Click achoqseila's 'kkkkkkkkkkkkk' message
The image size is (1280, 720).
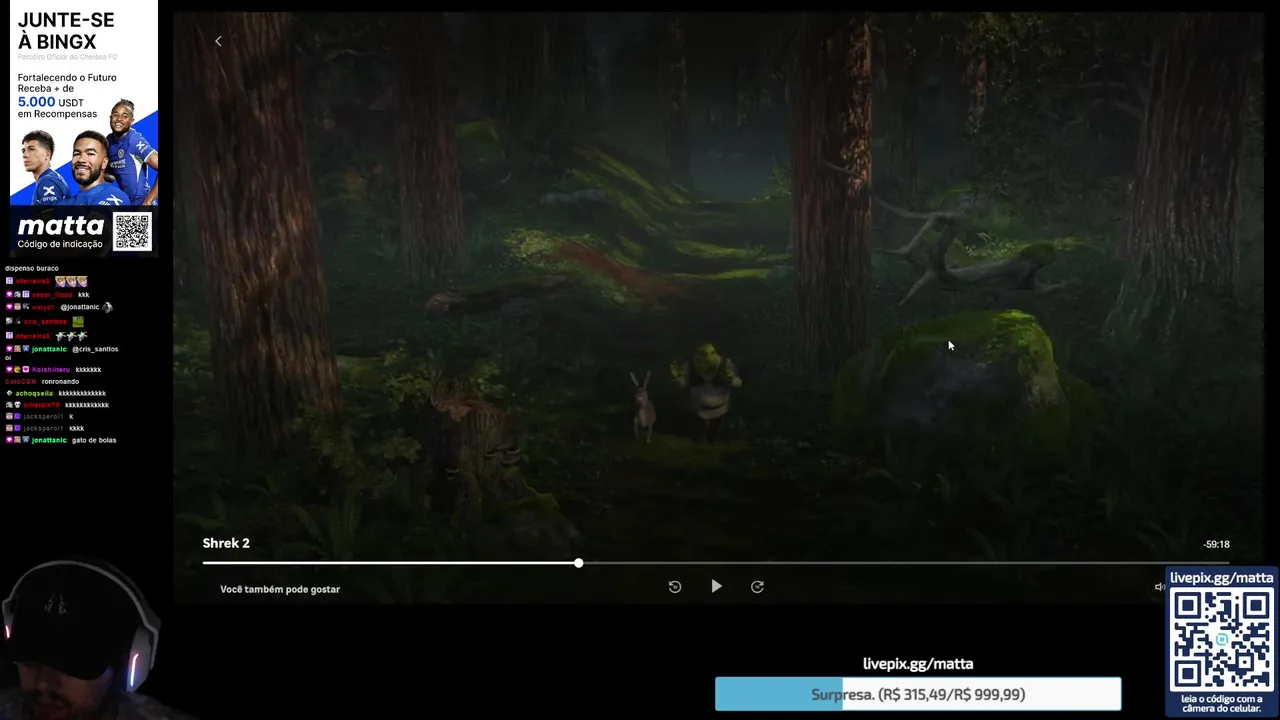pyautogui.click(x=82, y=393)
